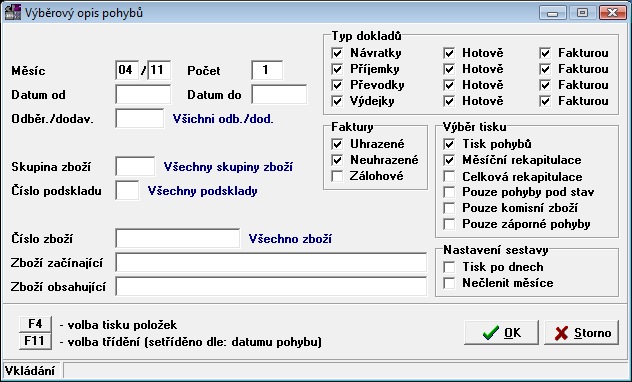Click the application icon in the title bar

(12, 12)
